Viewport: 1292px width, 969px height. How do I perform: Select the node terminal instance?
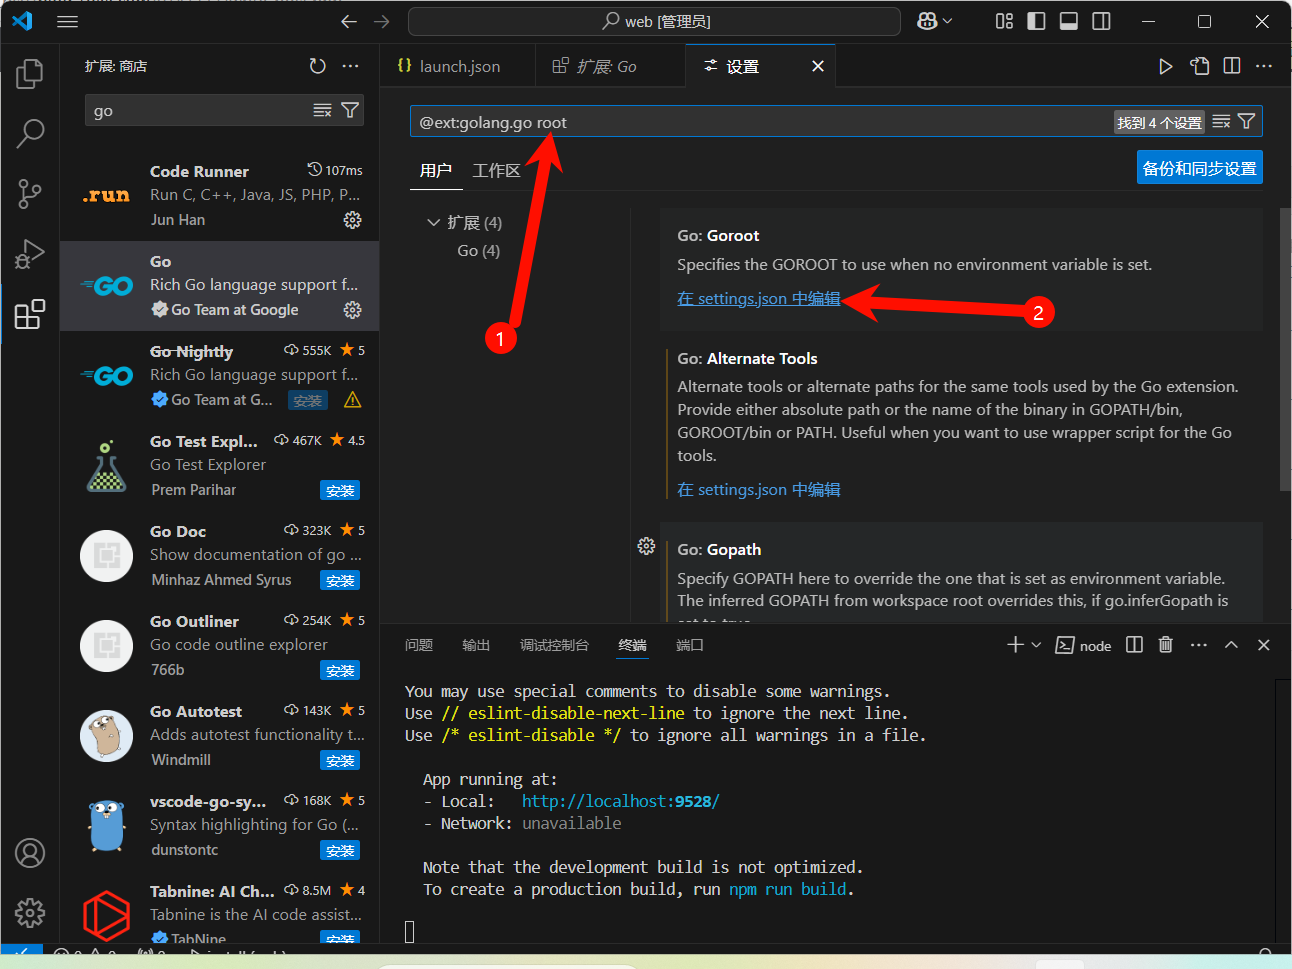coord(1084,645)
